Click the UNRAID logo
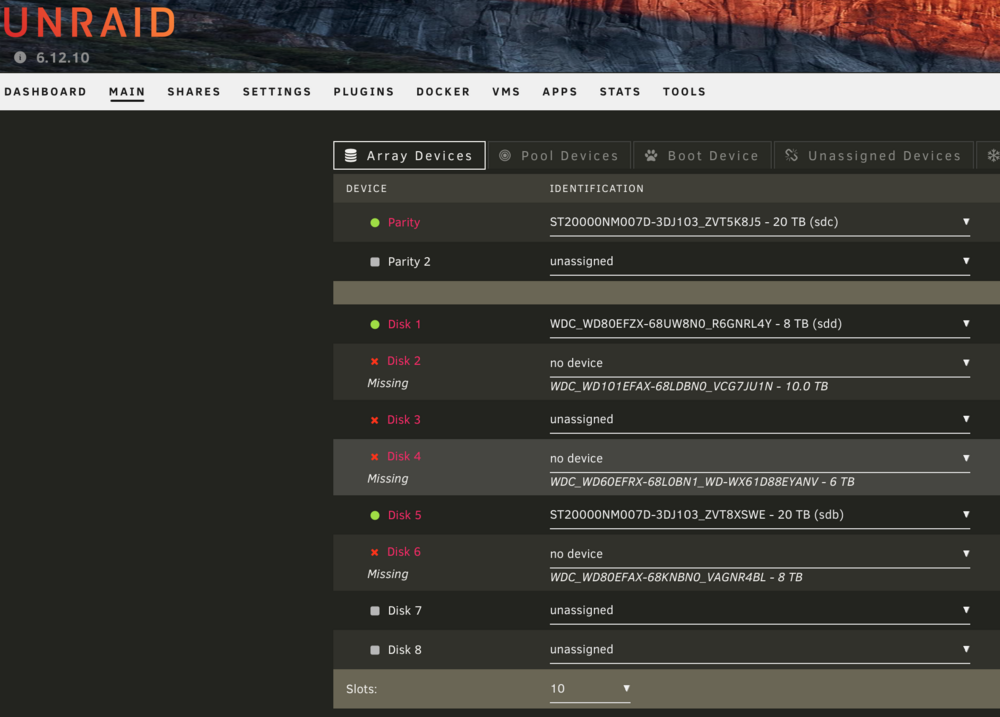The width and height of the screenshot is (1000, 717). click(x=89, y=23)
